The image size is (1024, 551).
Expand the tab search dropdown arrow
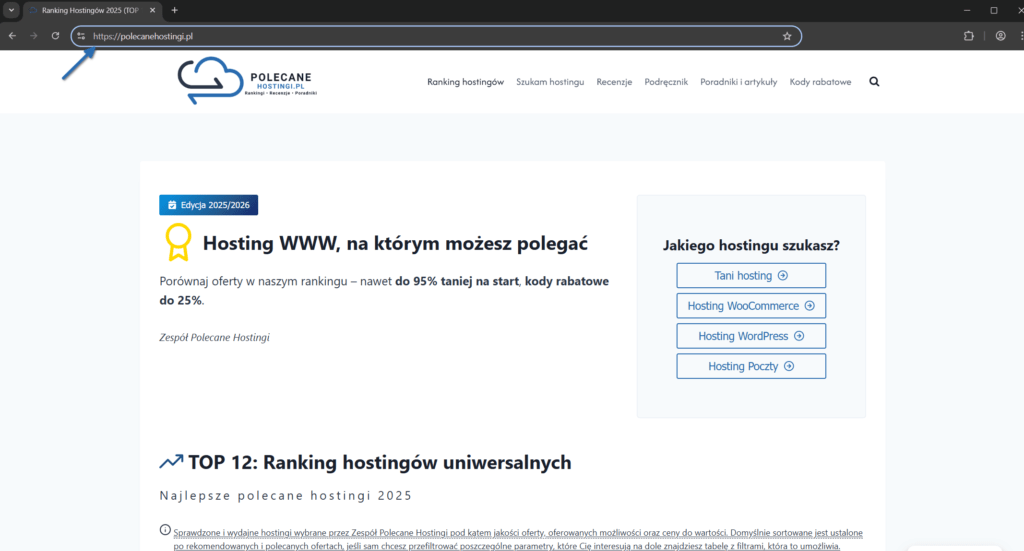click(10, 10)
